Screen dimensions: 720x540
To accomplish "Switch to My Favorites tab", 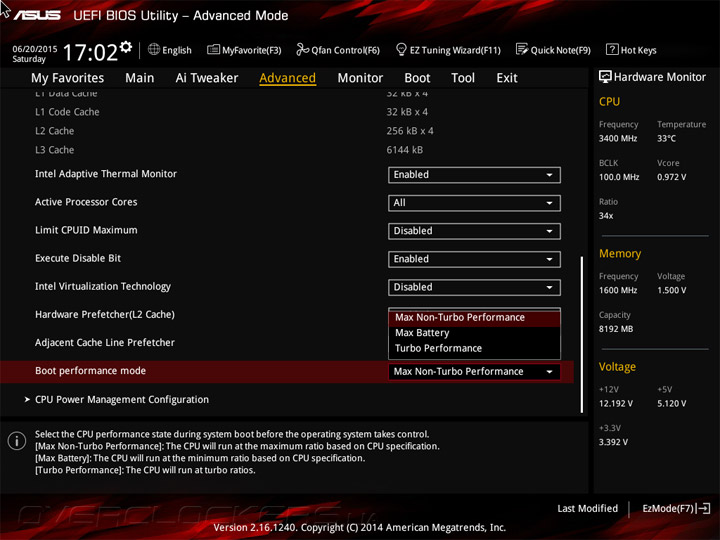I will click(68, 78).
